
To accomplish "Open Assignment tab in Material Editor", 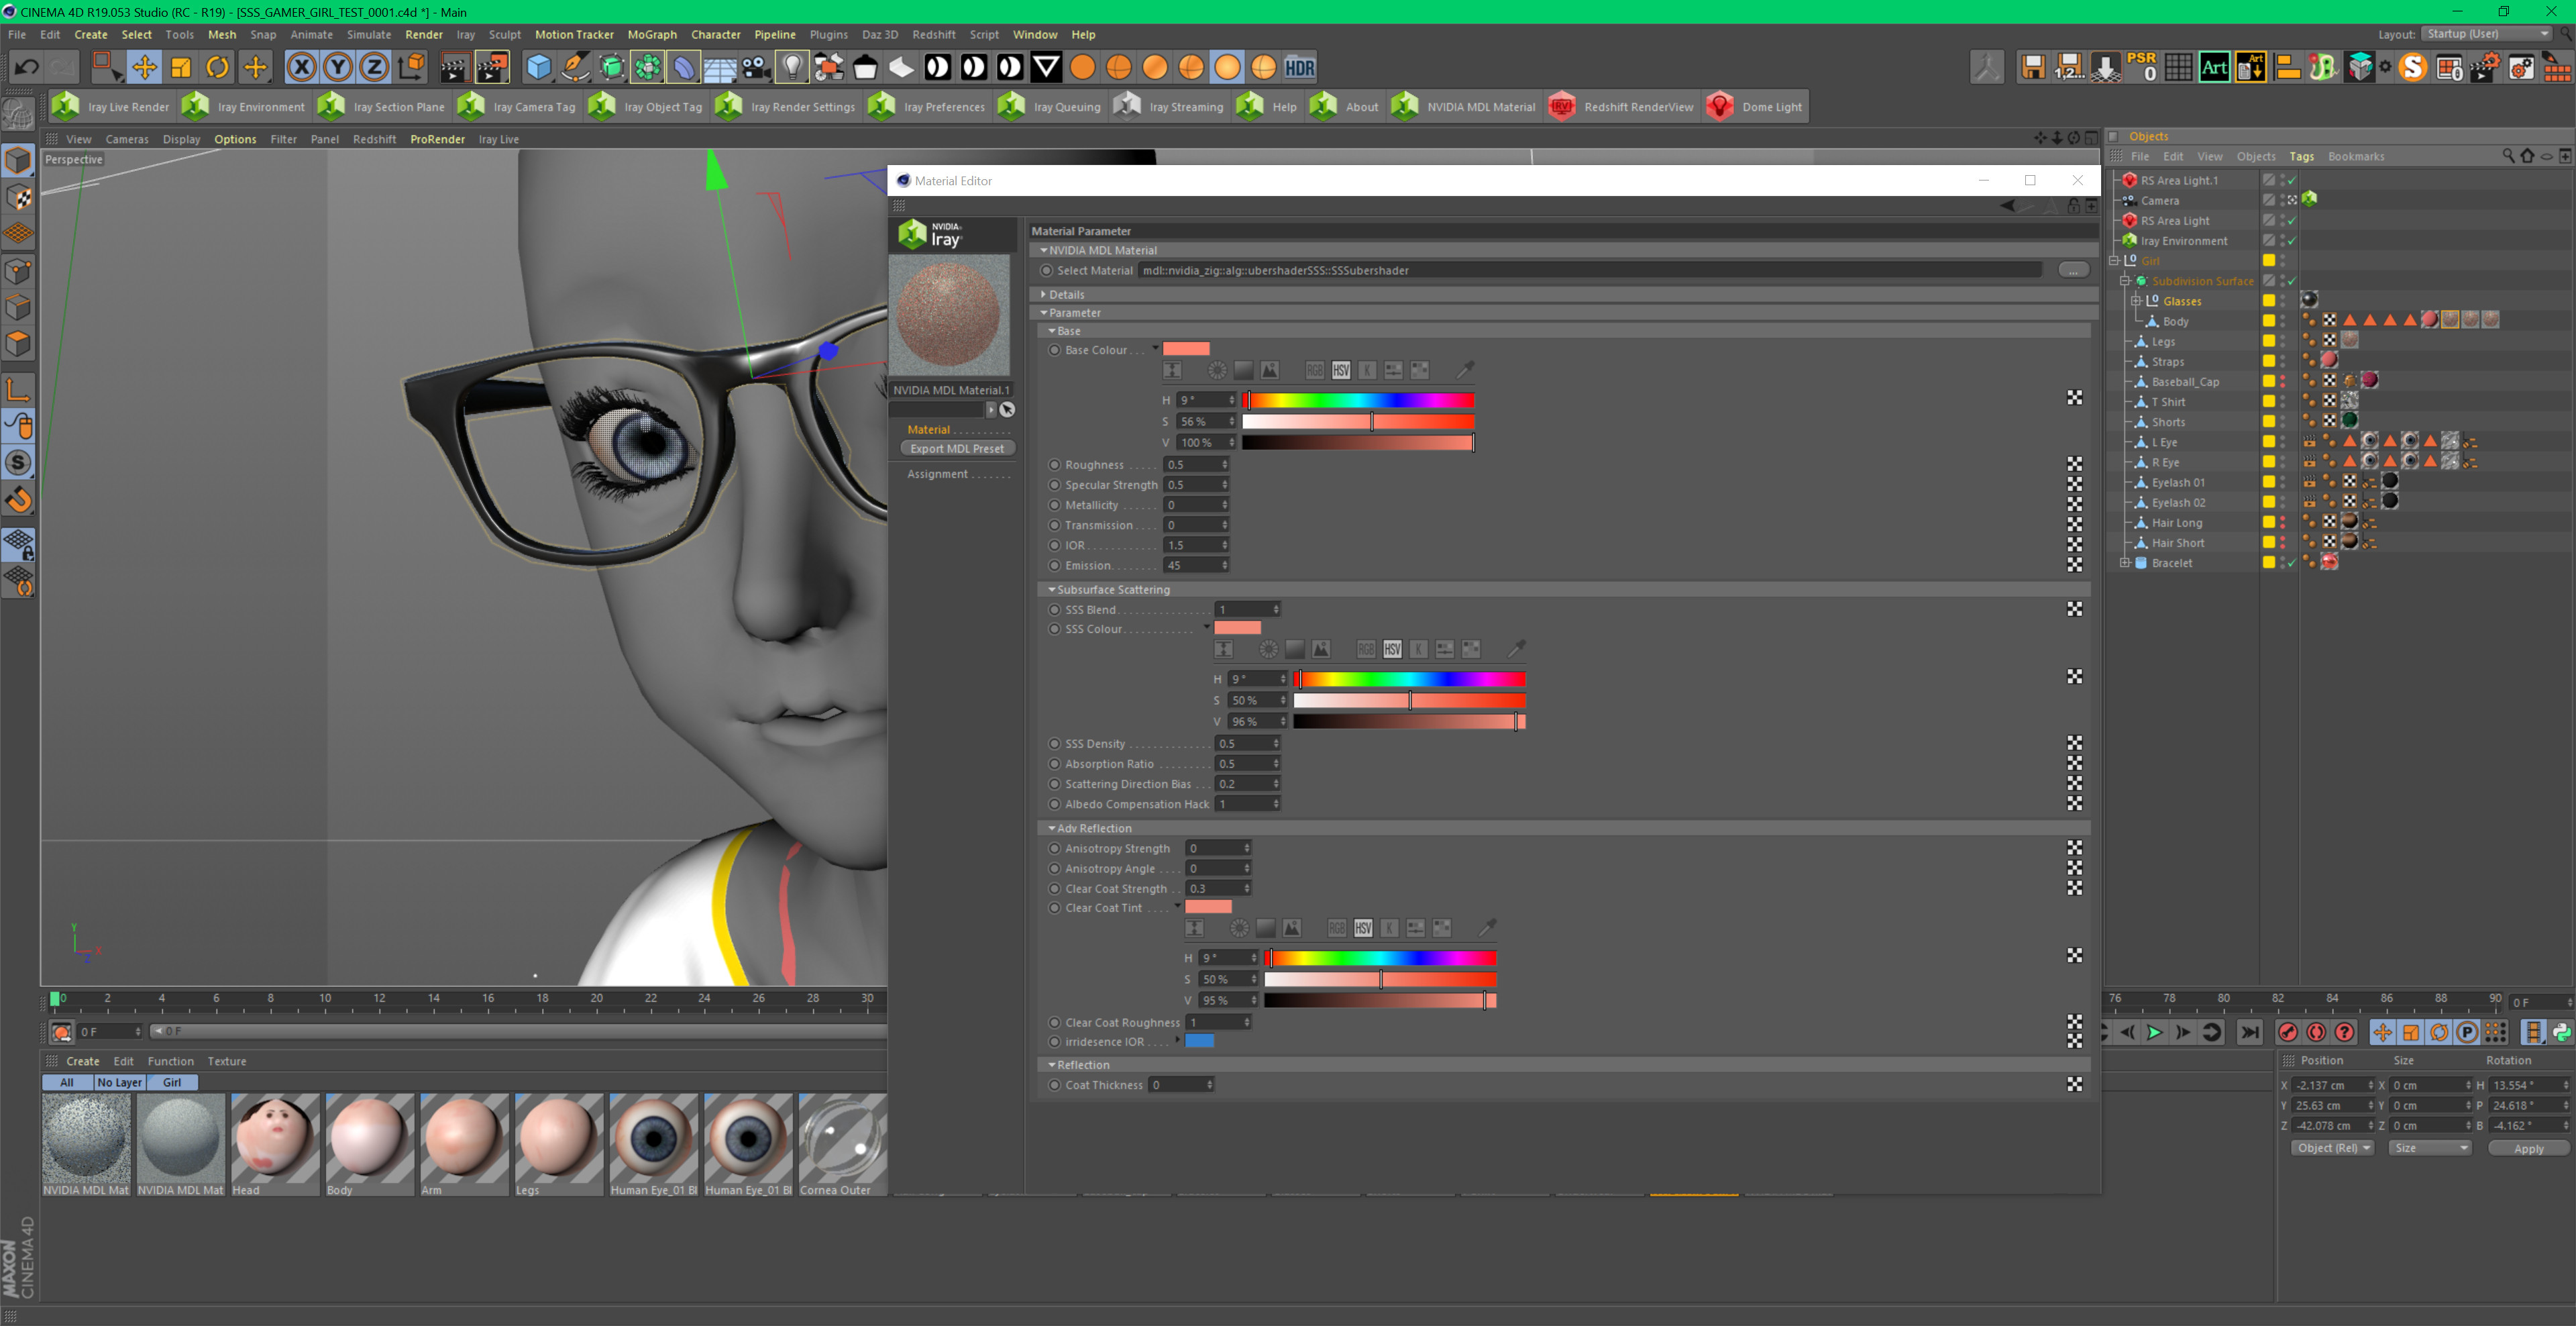I will click(937, 474).
